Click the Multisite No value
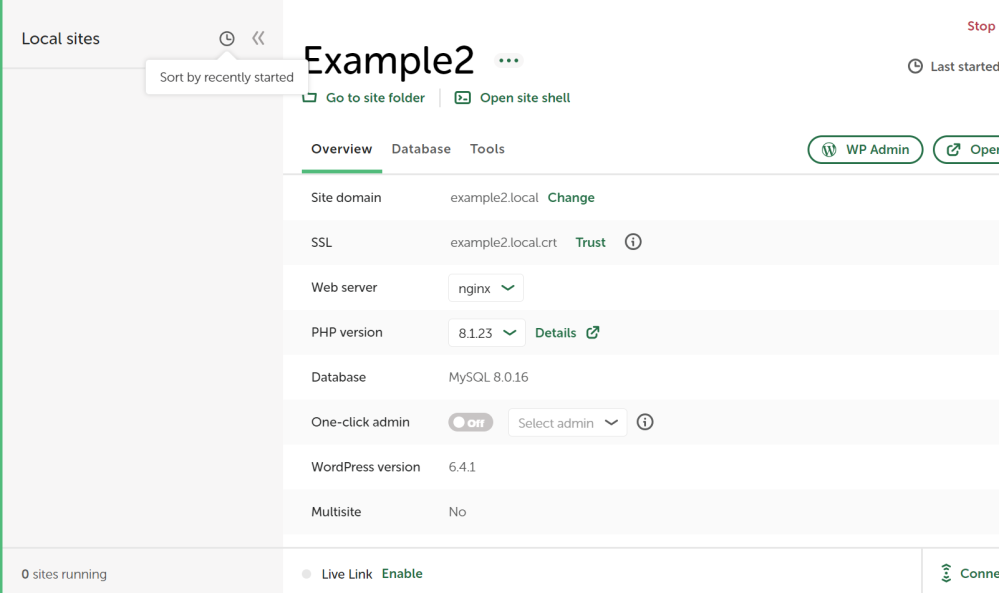Viewport: 999px width, 593px height. (457, 511)
